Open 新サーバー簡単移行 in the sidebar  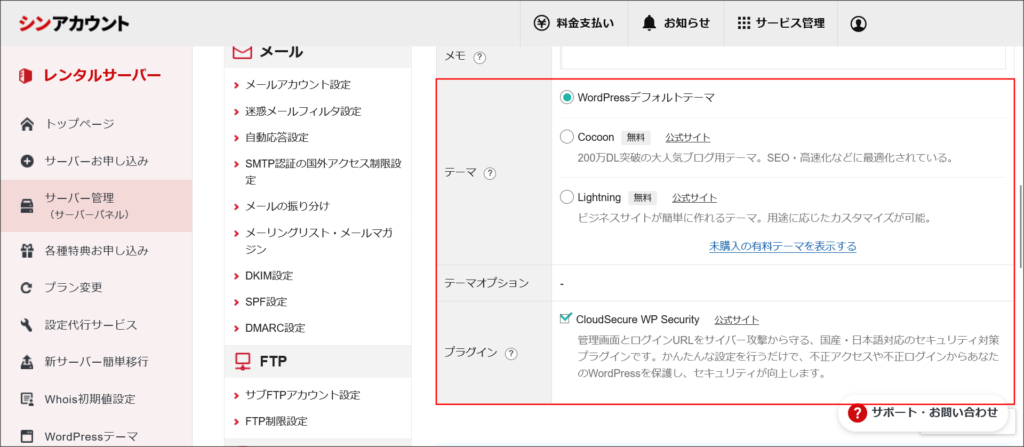[x=97, y=361]
